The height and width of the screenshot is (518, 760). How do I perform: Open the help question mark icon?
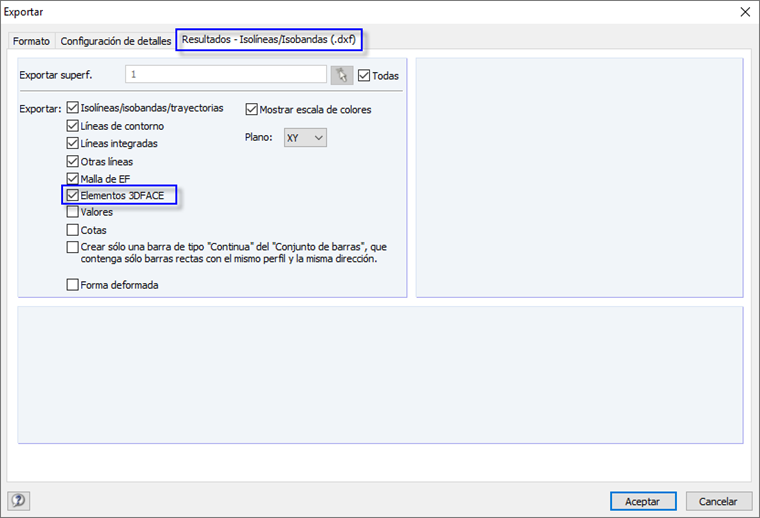click(x=18, y=501)
